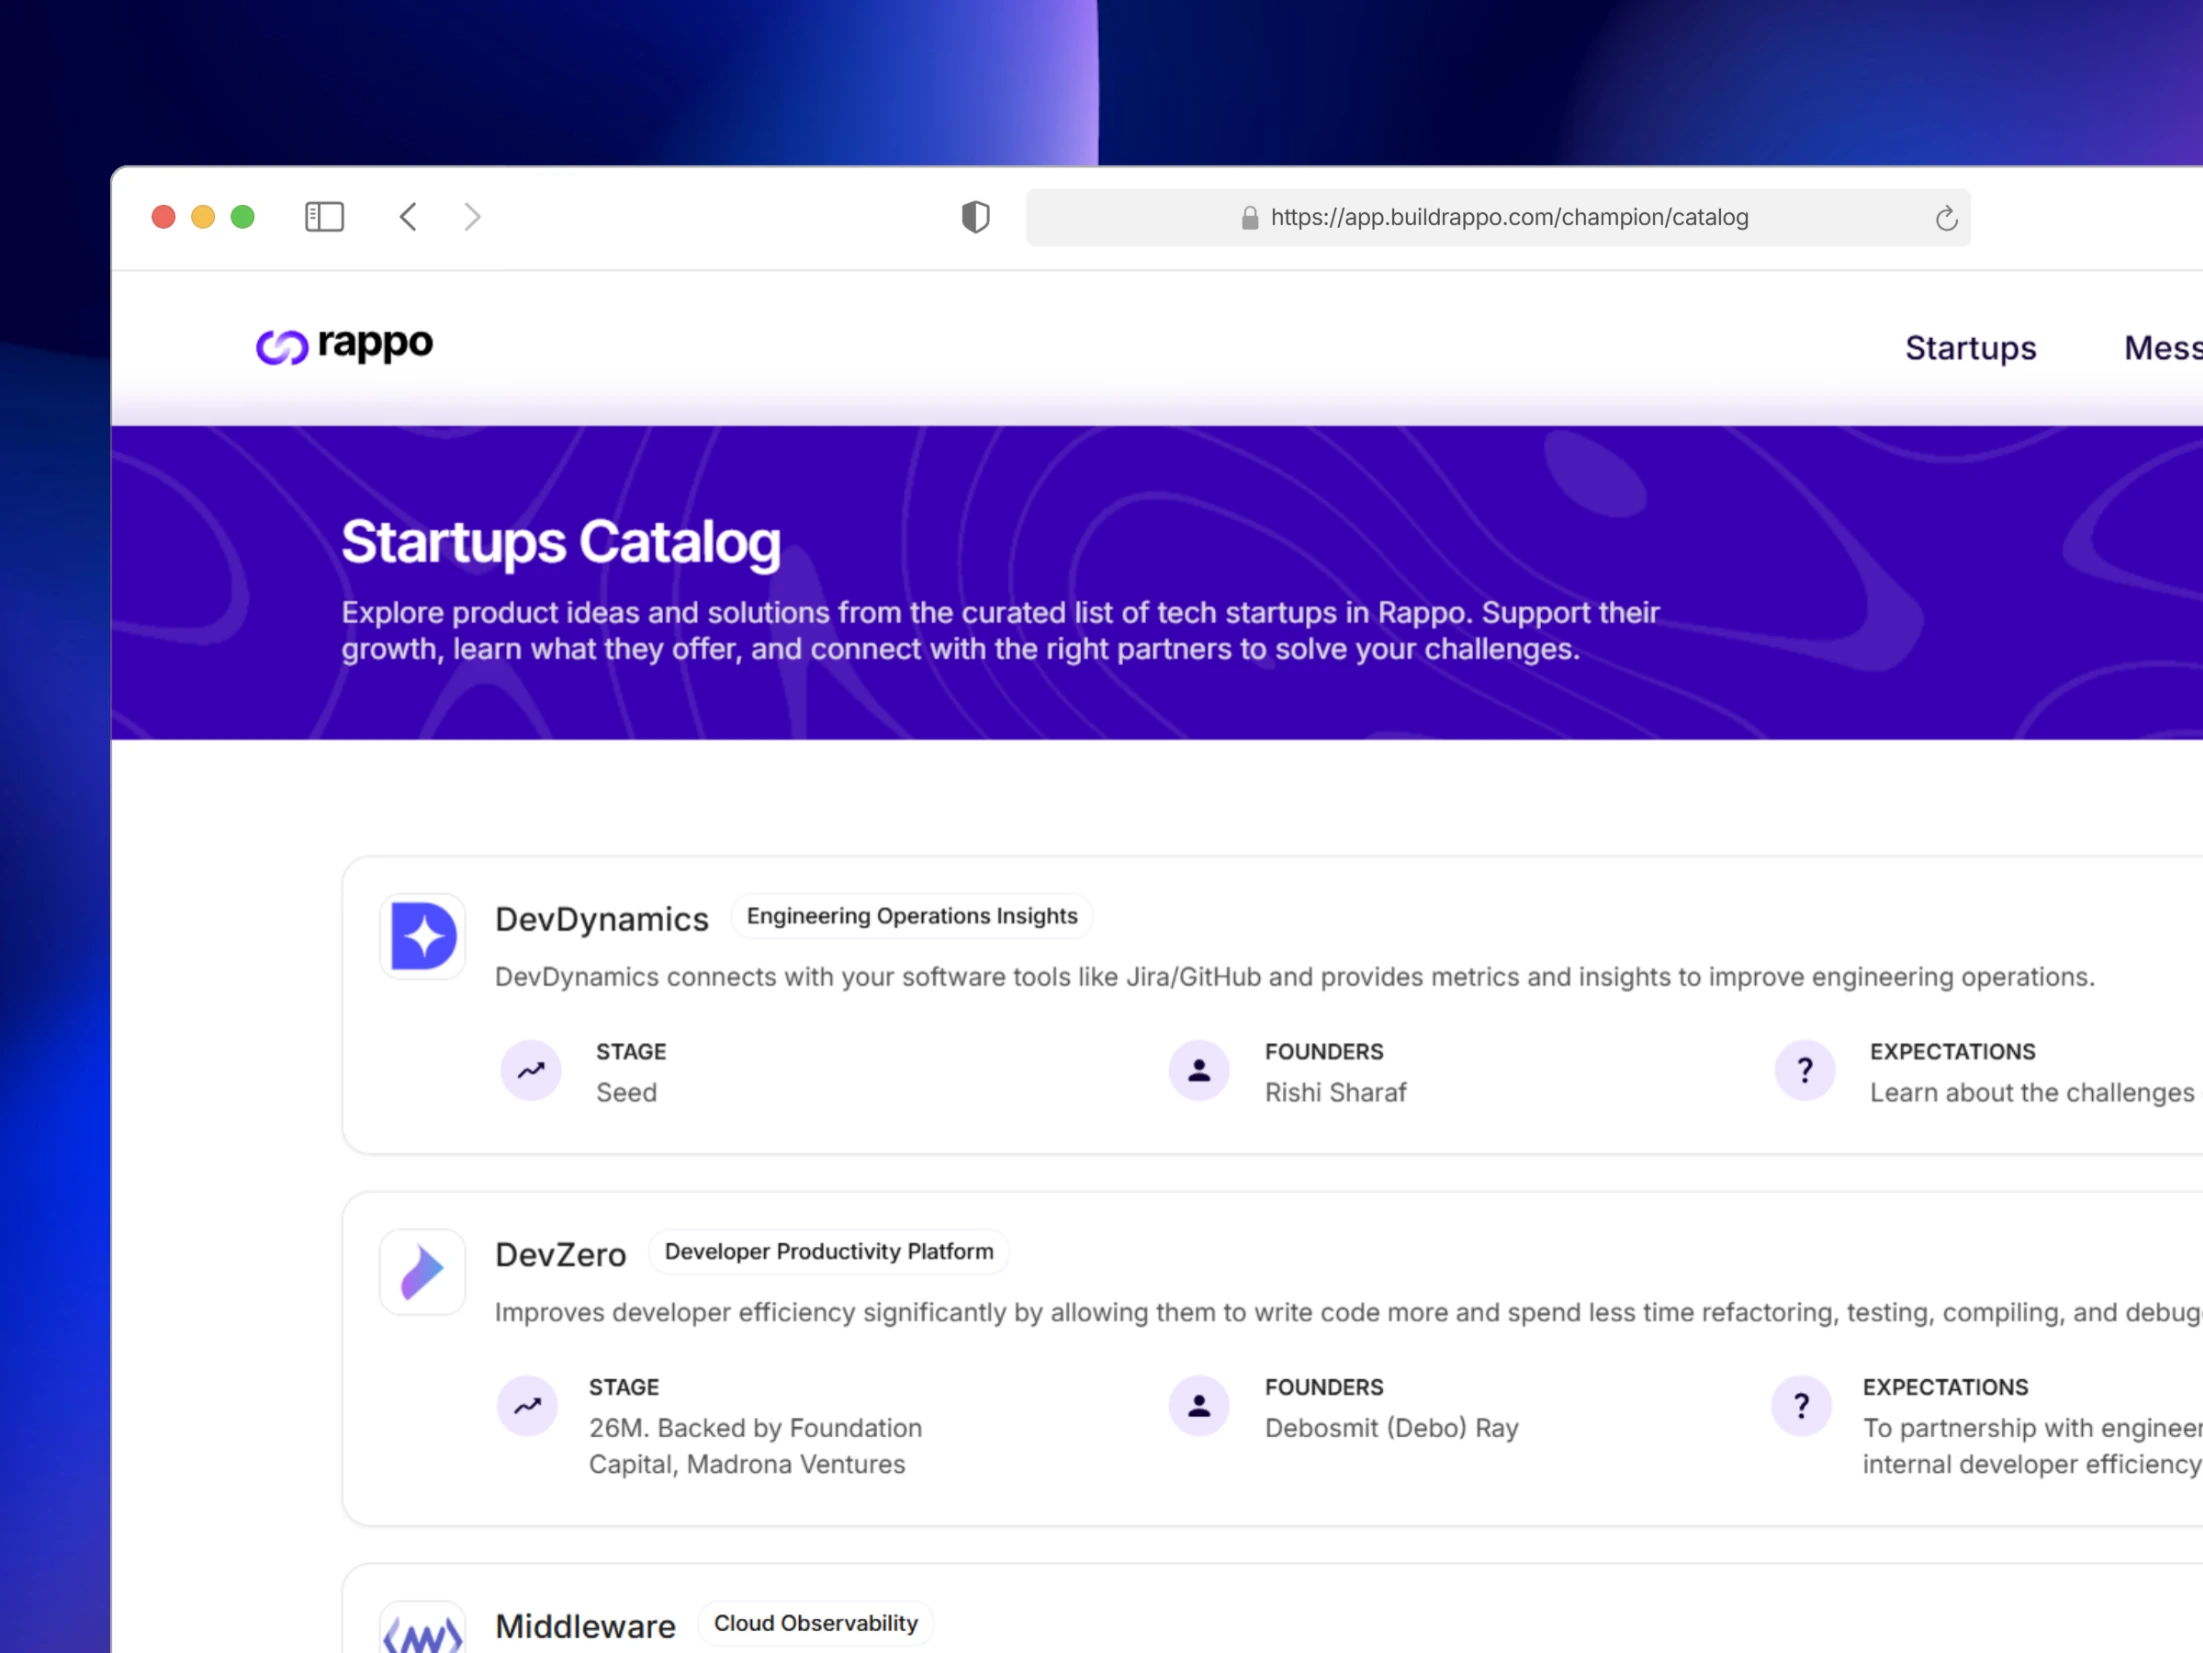Click the Startups Catalog heading
Viewport: 2203px width, 1653px height.
point(561,543)
